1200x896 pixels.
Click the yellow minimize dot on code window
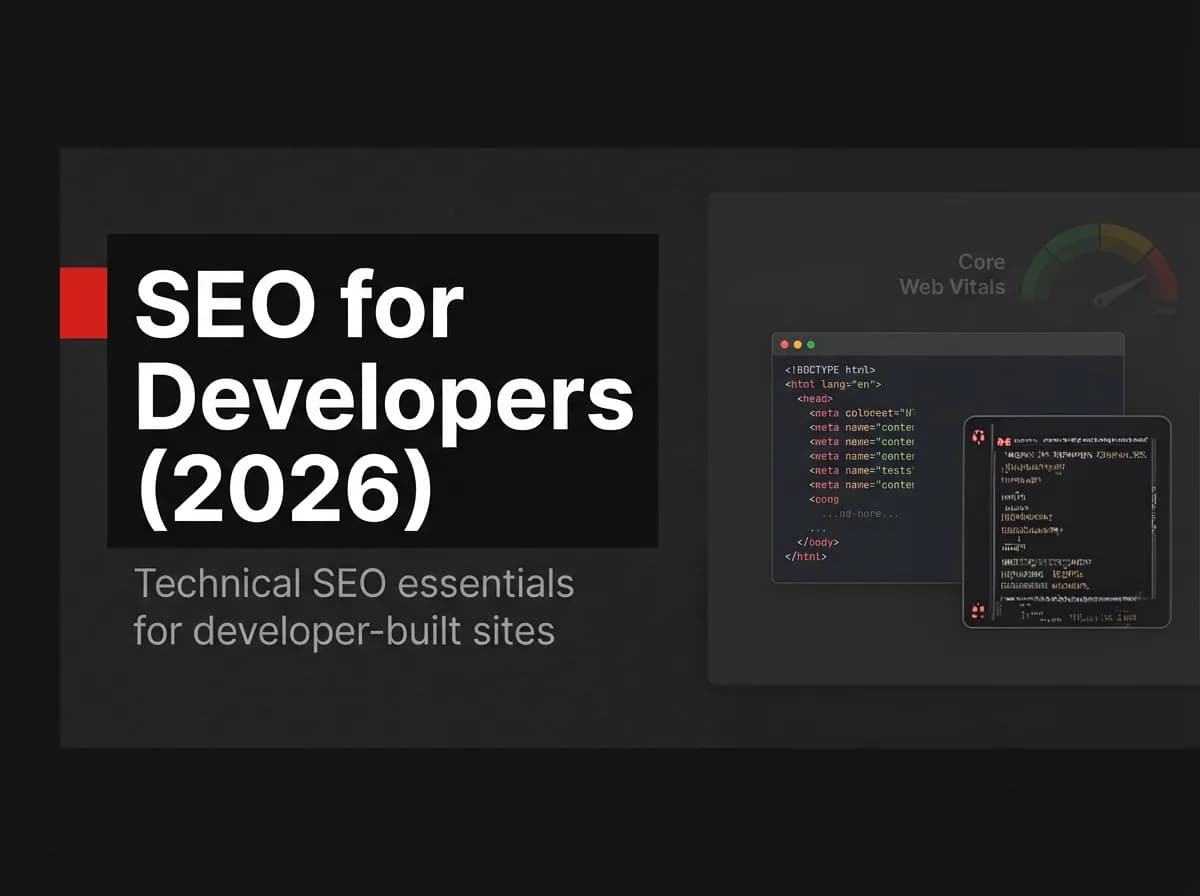pyautogui.click(x=798, y=344)
